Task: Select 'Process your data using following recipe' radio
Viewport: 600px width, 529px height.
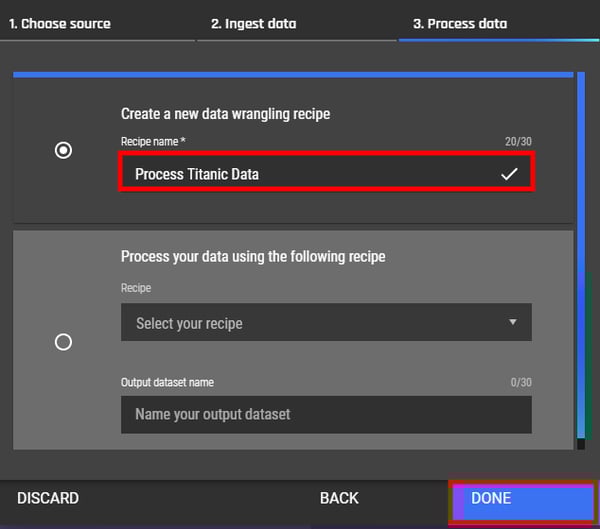Action: coord(63,342)
